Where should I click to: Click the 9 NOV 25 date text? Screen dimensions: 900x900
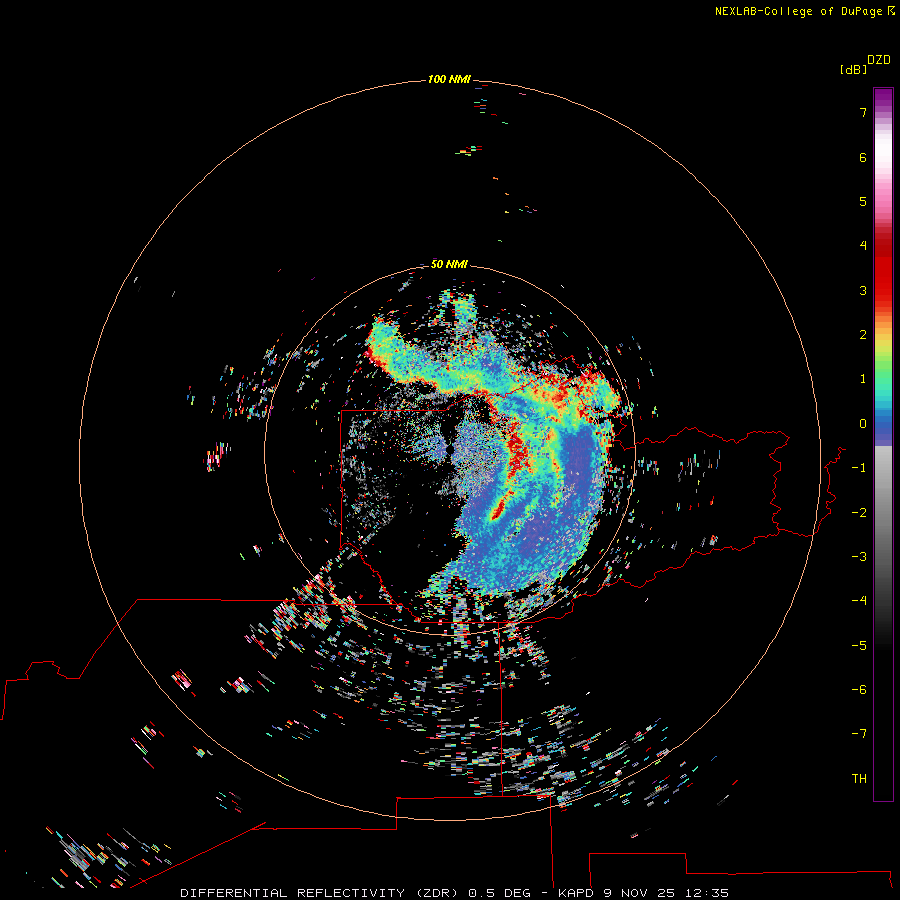640,893
